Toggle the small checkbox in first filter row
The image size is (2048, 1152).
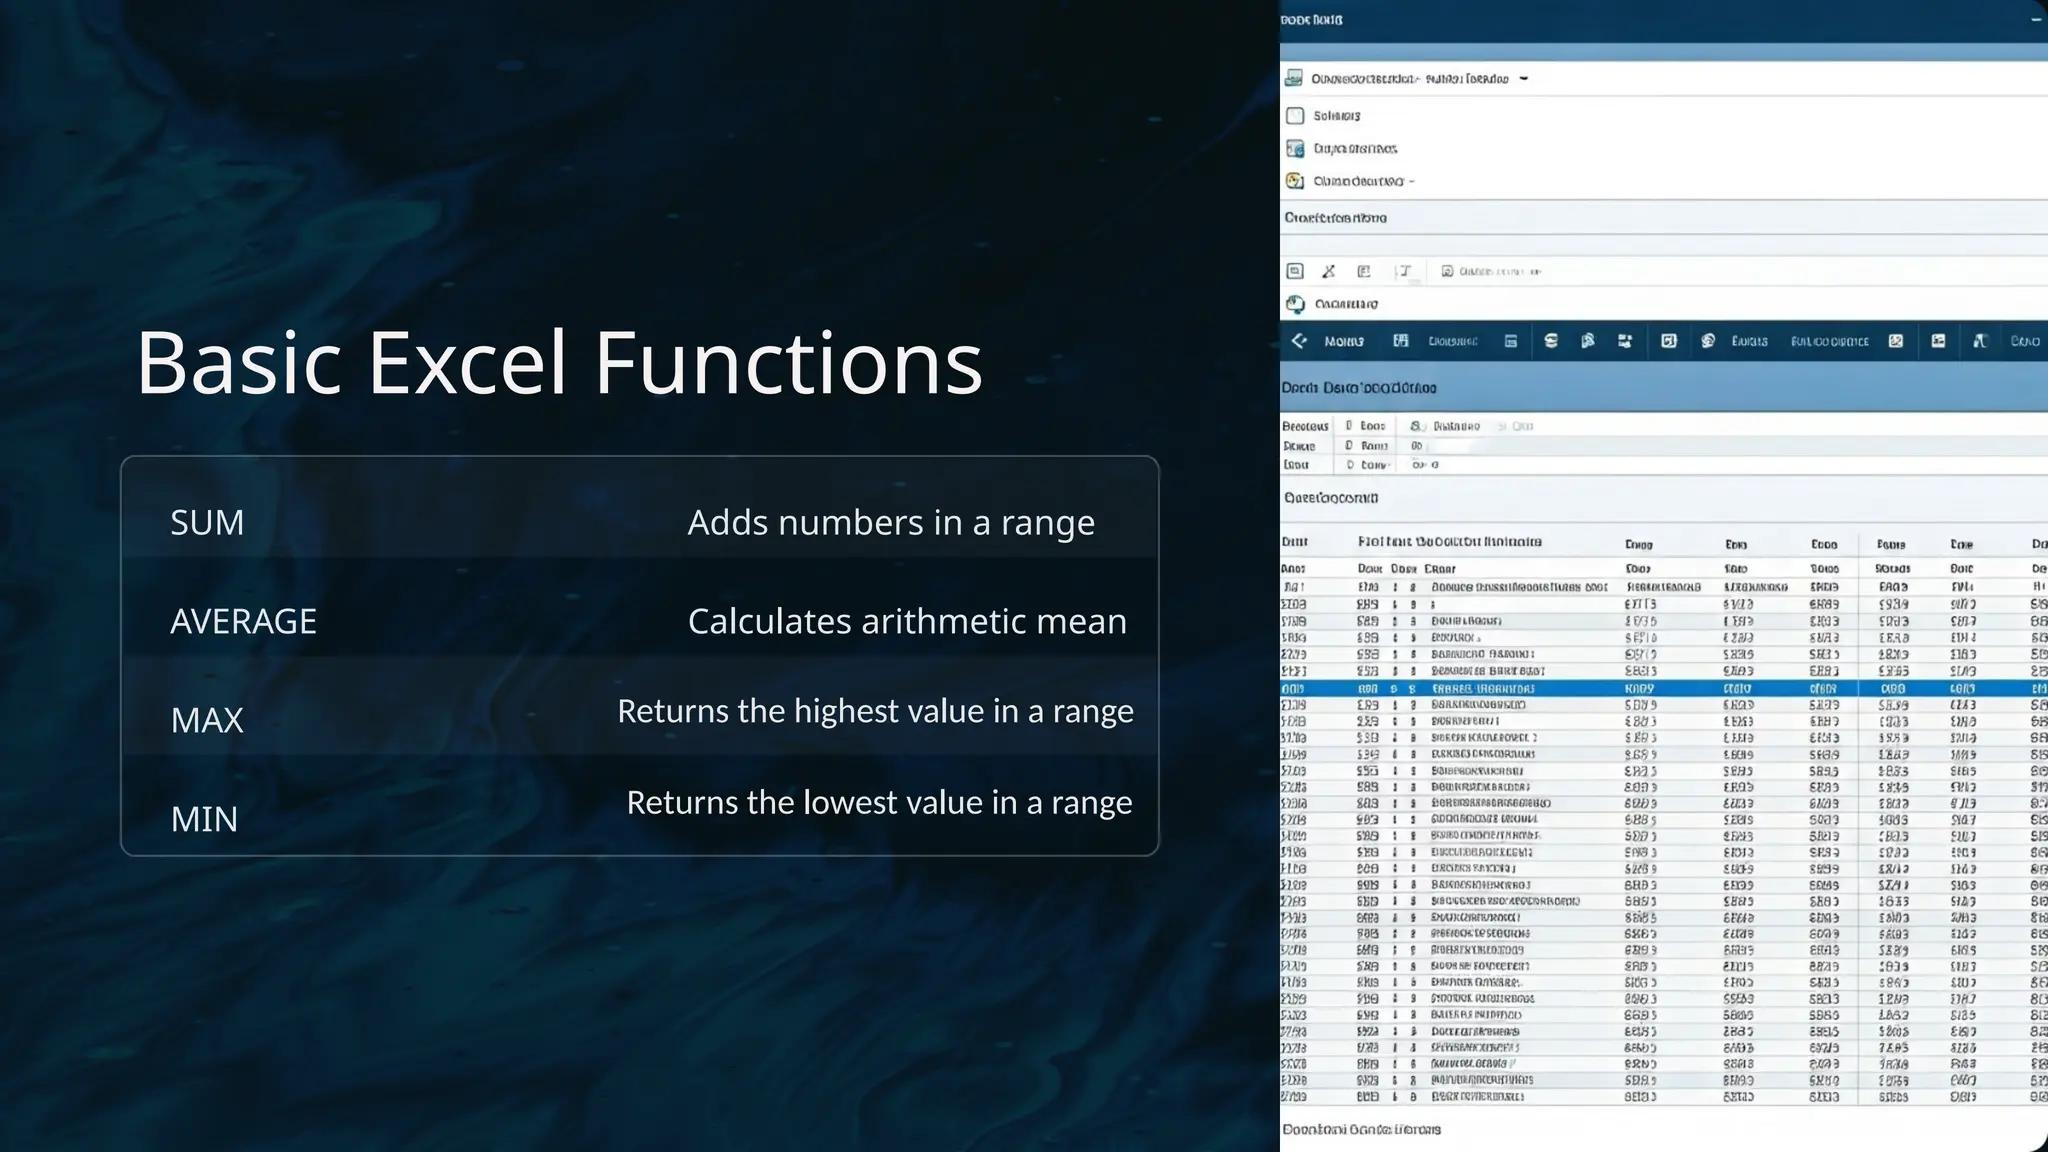point(1349,426)
